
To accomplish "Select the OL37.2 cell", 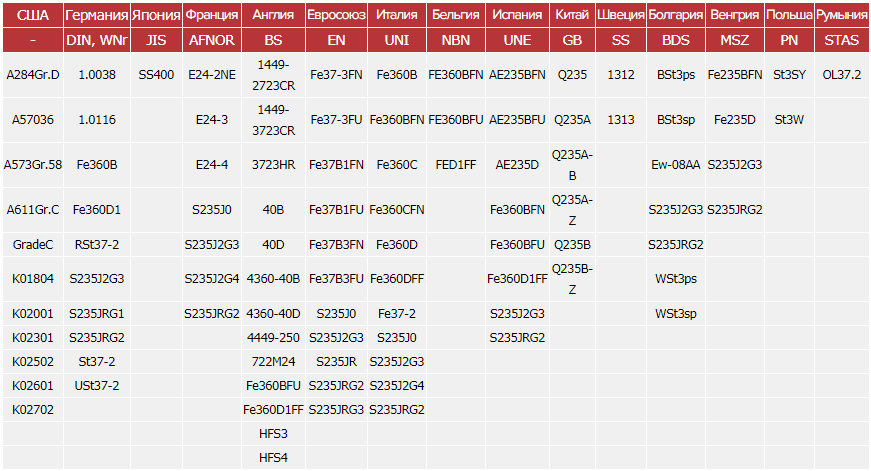I will point(842,74).
